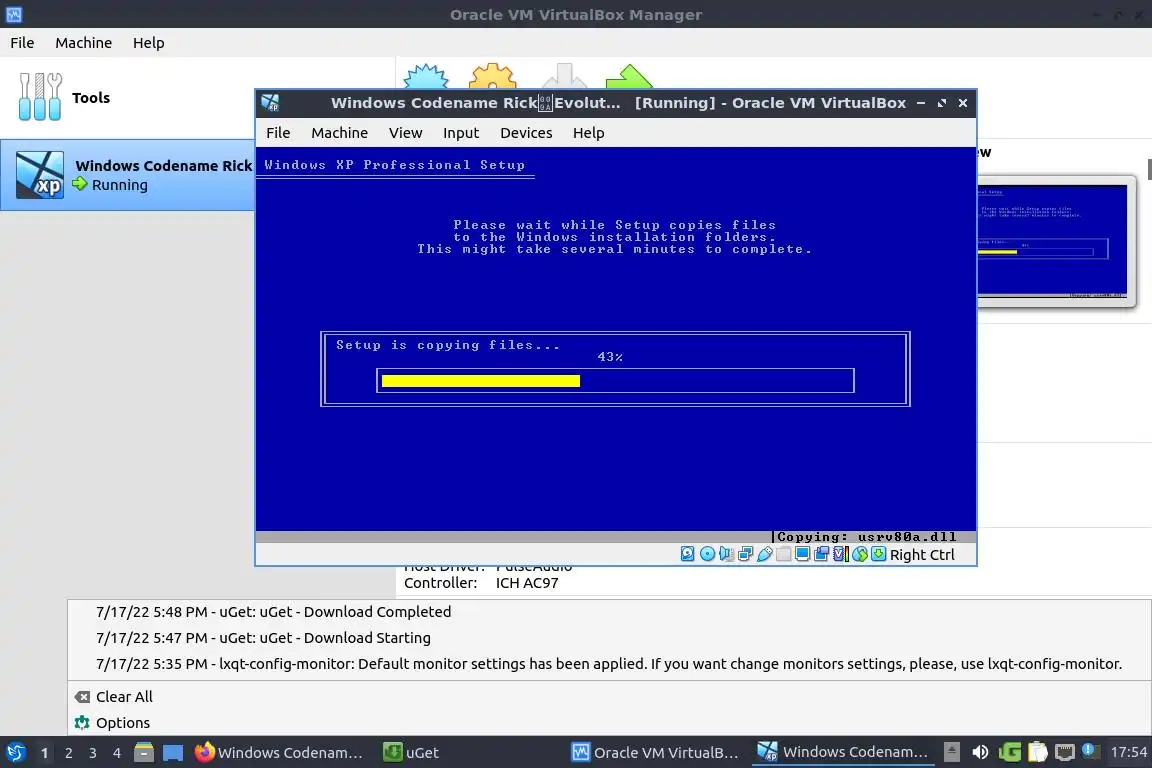The width and height of the screenshot is (1152, 768).
Task: Switch to the uGet window in the taskbar
Action: pos(411,752)
